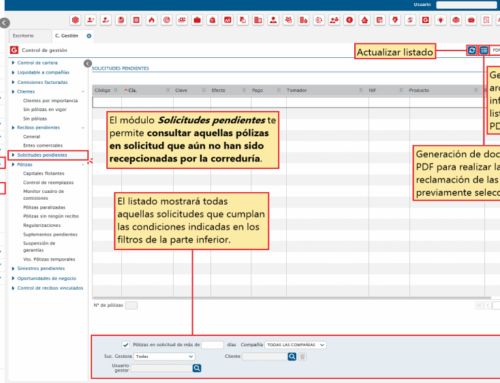Sort by the Producto column header
Image resolution: width=500 pixels, height=383 pixels.
[x=419, y=90]
